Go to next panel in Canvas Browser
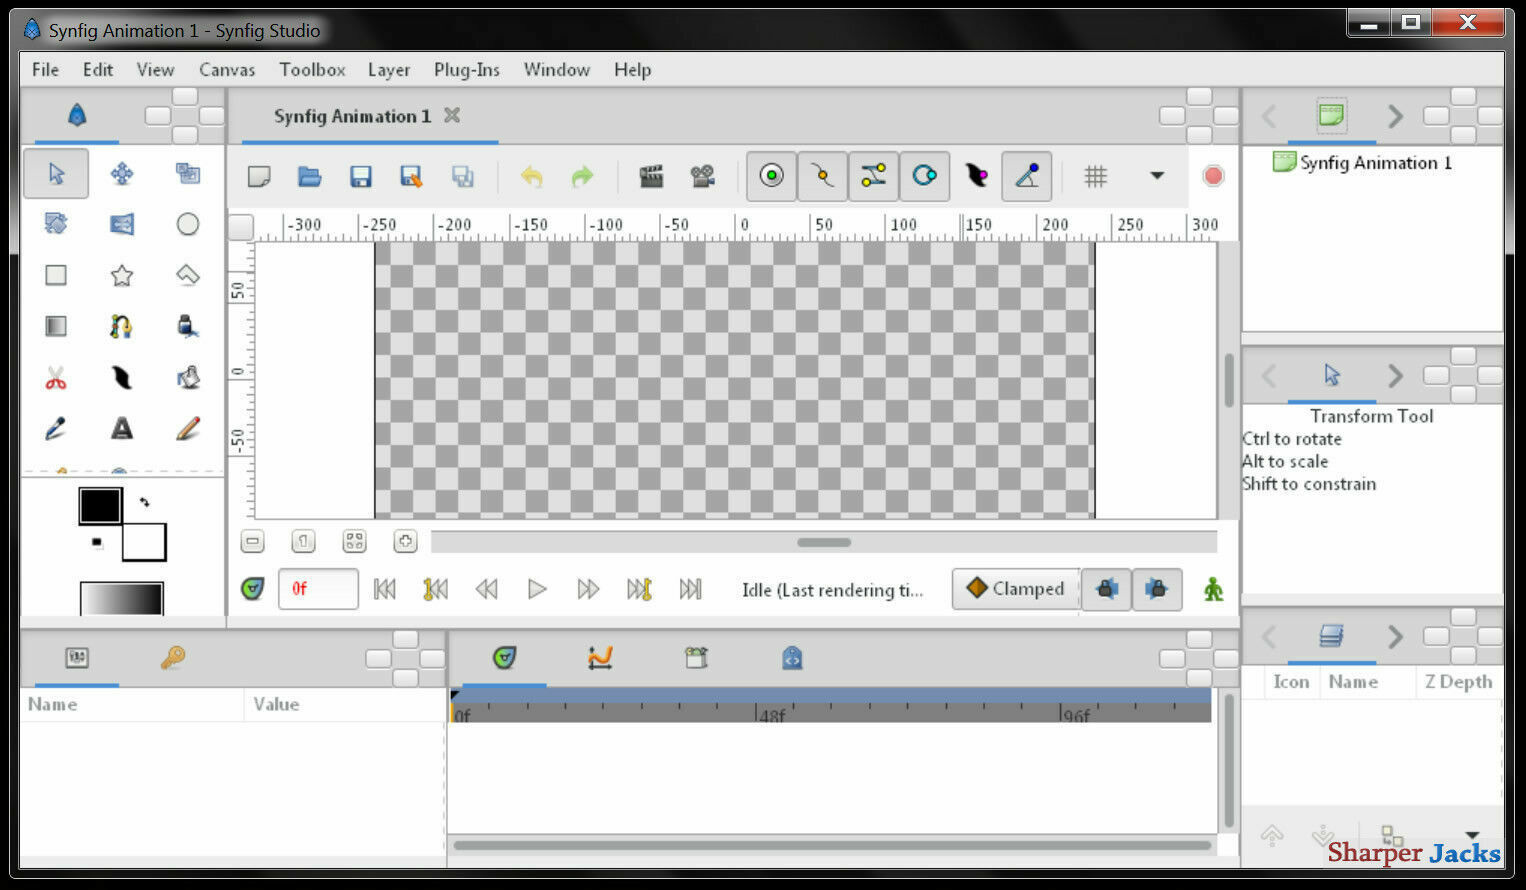Viewport: 1526px width, 890px height. click(x=1395, y=117)
